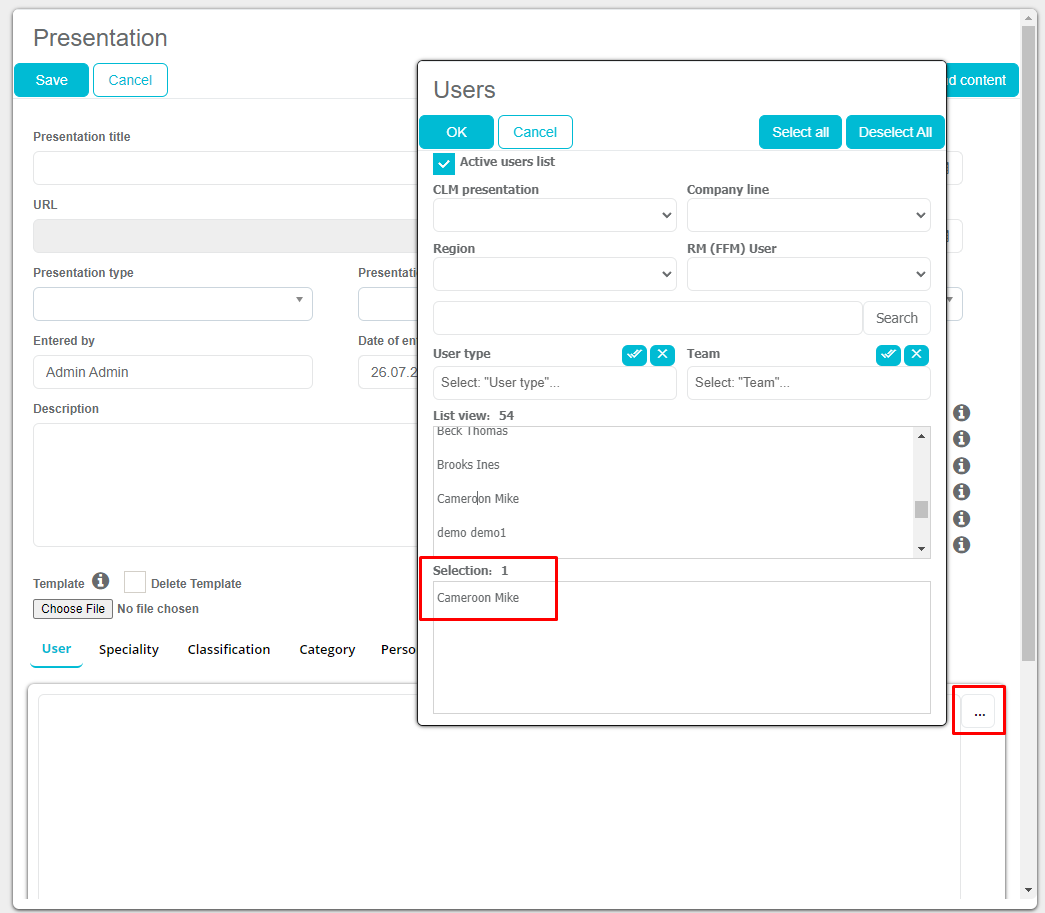Viewport: 1045px width, 913px height.
Task: Clear Team selection X icon
Action: pyautogui.click(x=916, y=354)
